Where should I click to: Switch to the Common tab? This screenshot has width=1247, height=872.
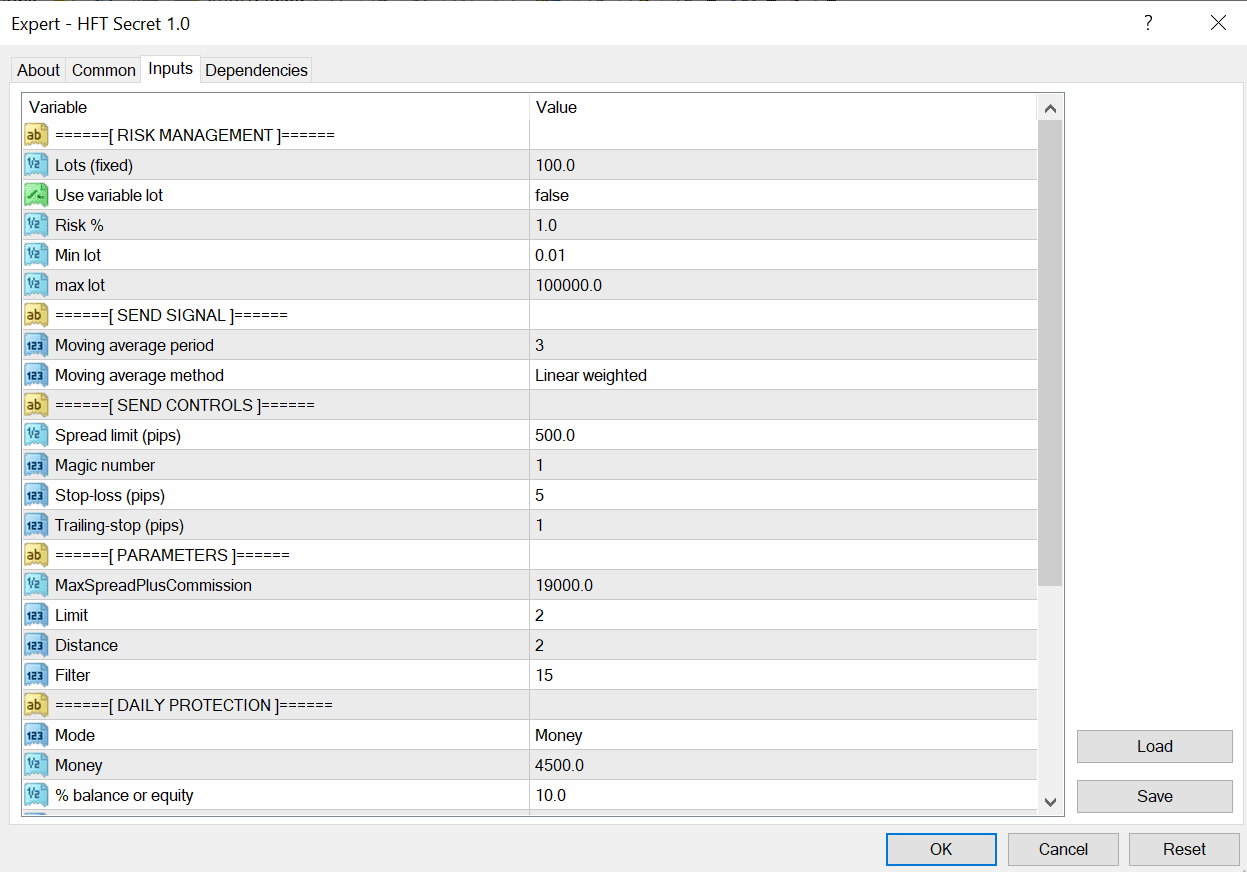click(104, 70)
